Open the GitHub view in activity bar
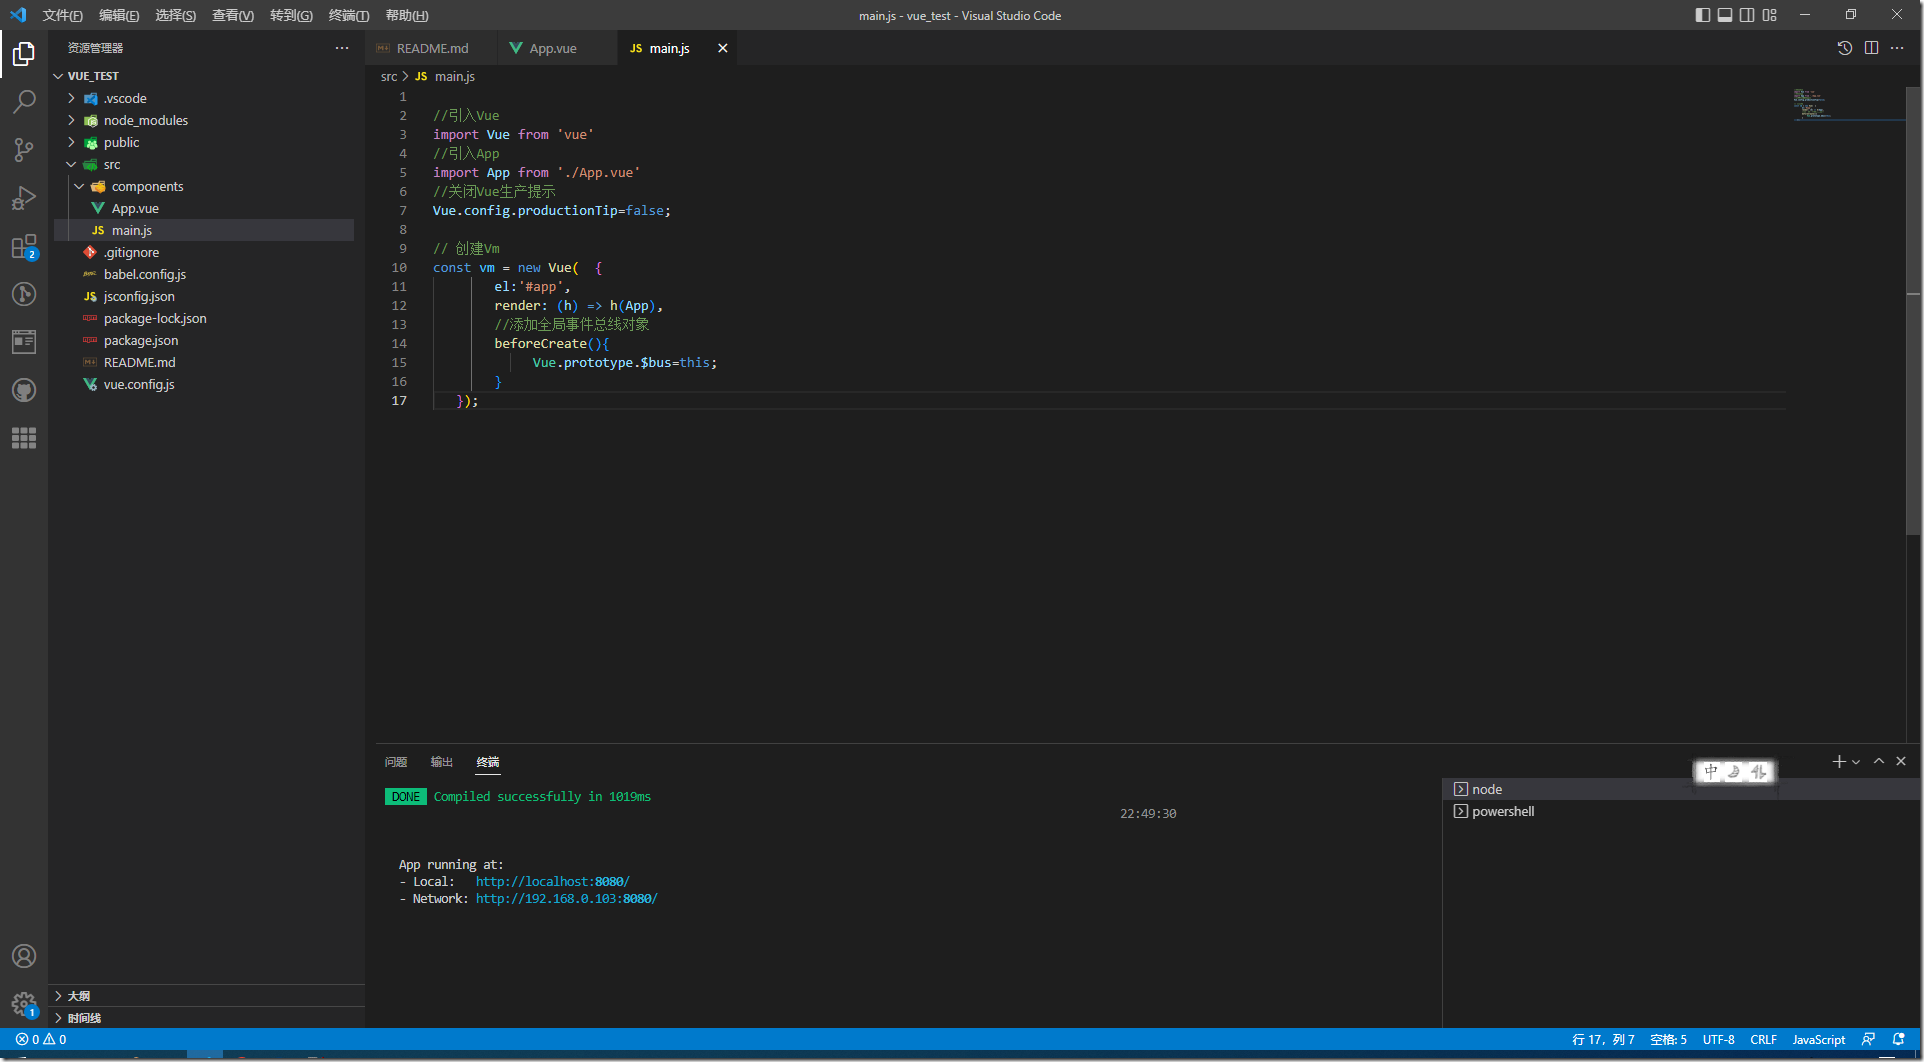Screen dimensions: 1924x1062 click(24, 390)
